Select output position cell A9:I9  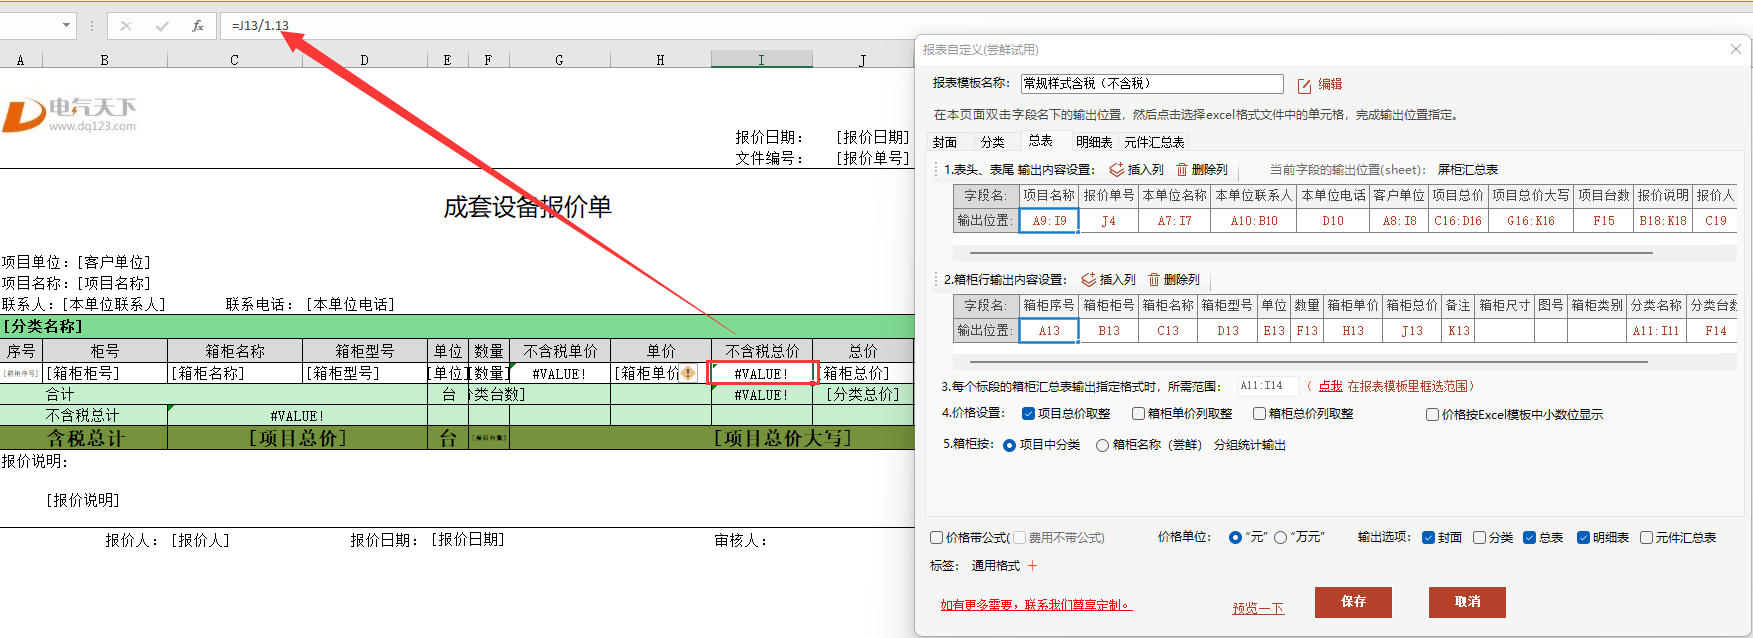1049,221
